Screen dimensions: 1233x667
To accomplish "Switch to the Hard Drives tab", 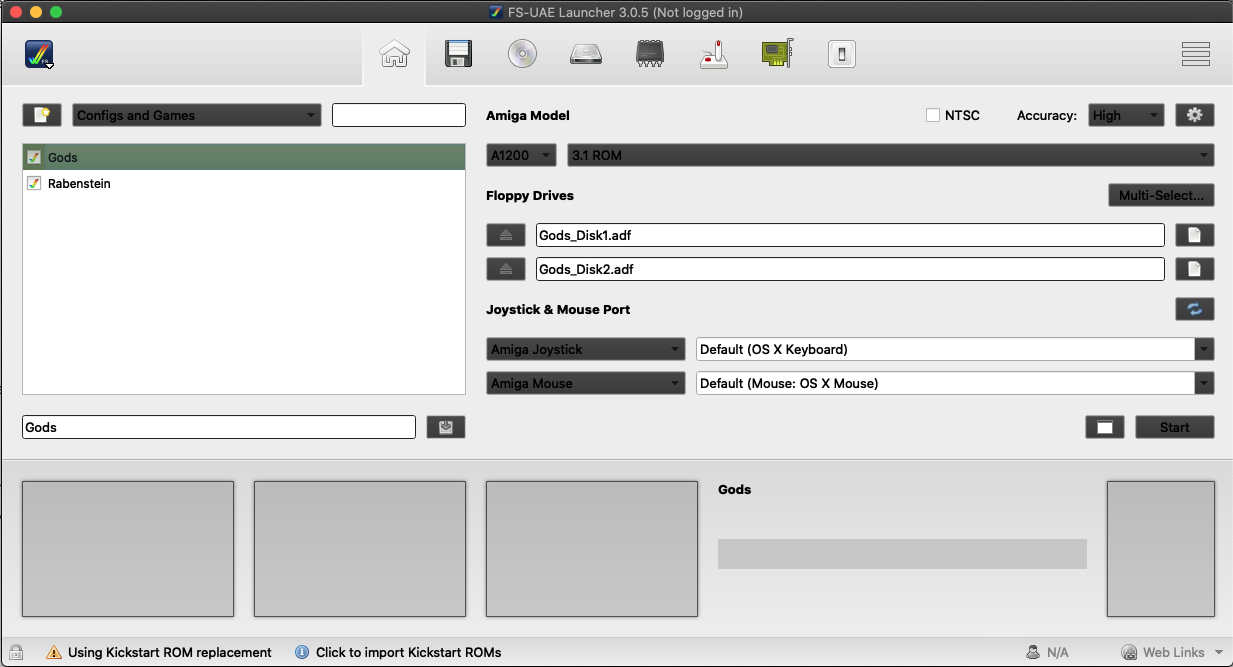I will coord(586,54).
